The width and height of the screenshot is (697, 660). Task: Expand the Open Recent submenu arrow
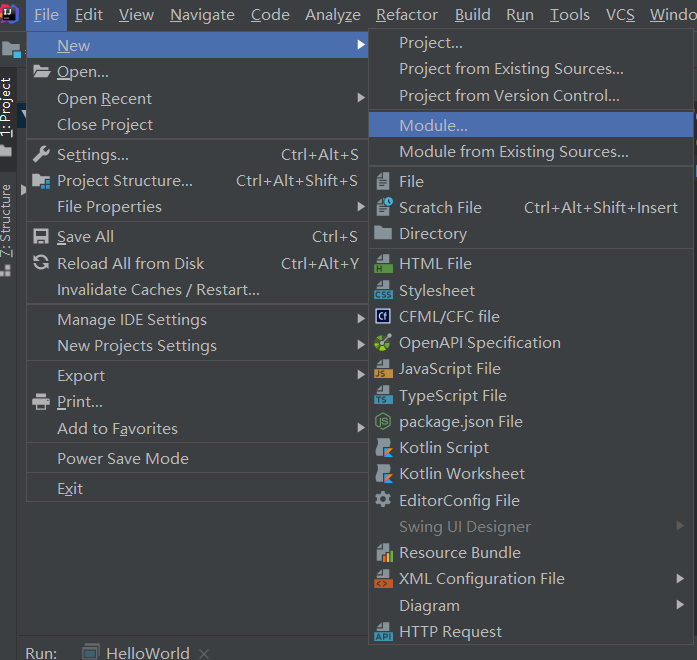pos(361,98)
